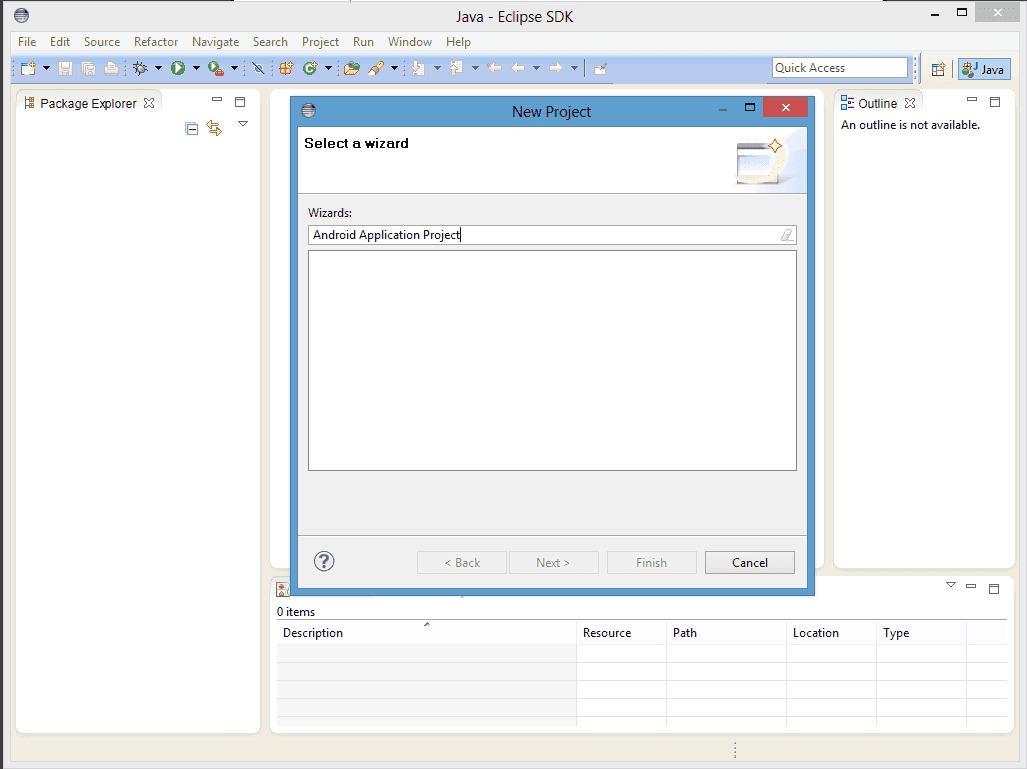
Task: Click the Quick Access search field
Action: [x=840, y=67]
